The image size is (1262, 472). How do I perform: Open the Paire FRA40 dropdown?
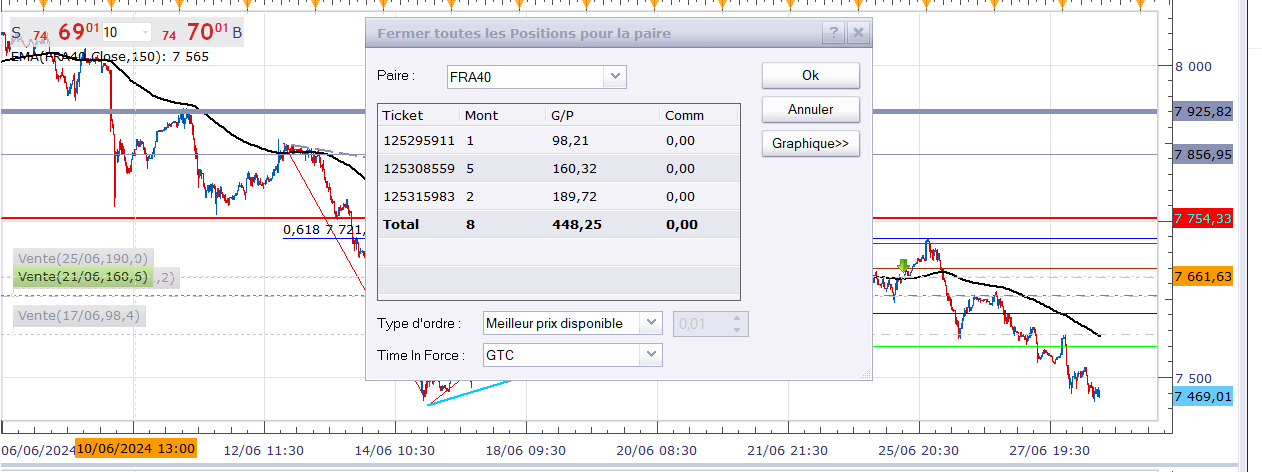tap(614, 77)
